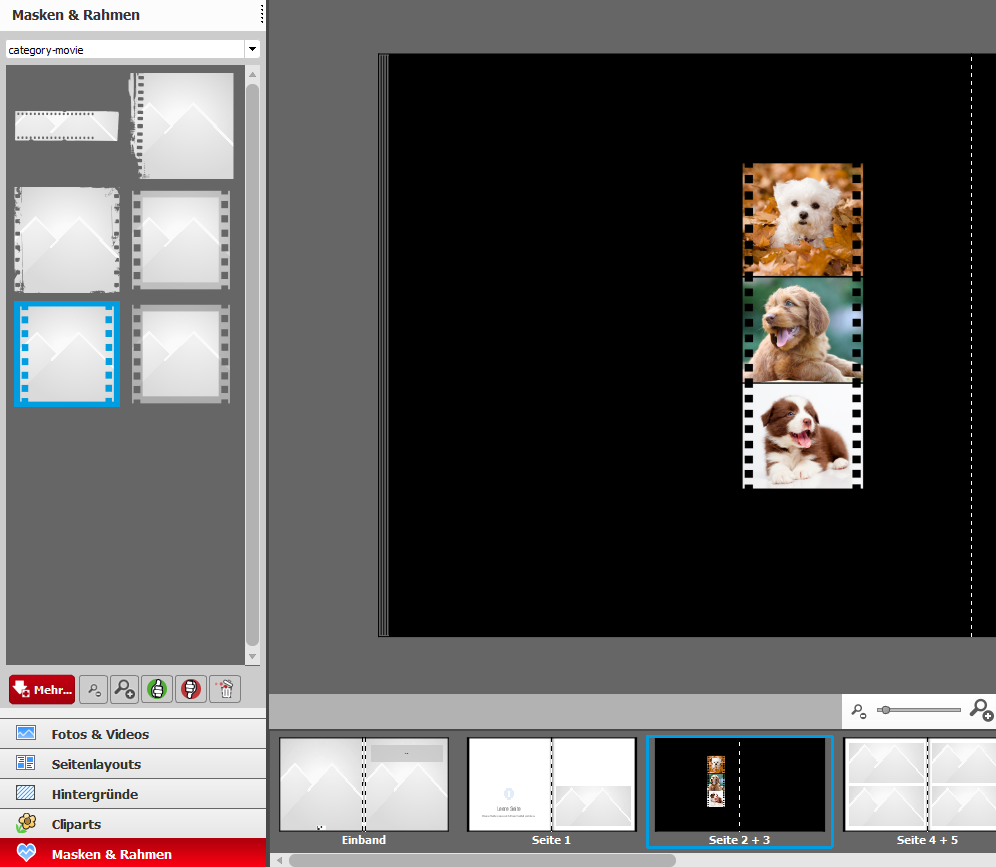Click the Seitenlayouts layout icon
This screenshot has width=996, height=867.
(x=26, y=763)
